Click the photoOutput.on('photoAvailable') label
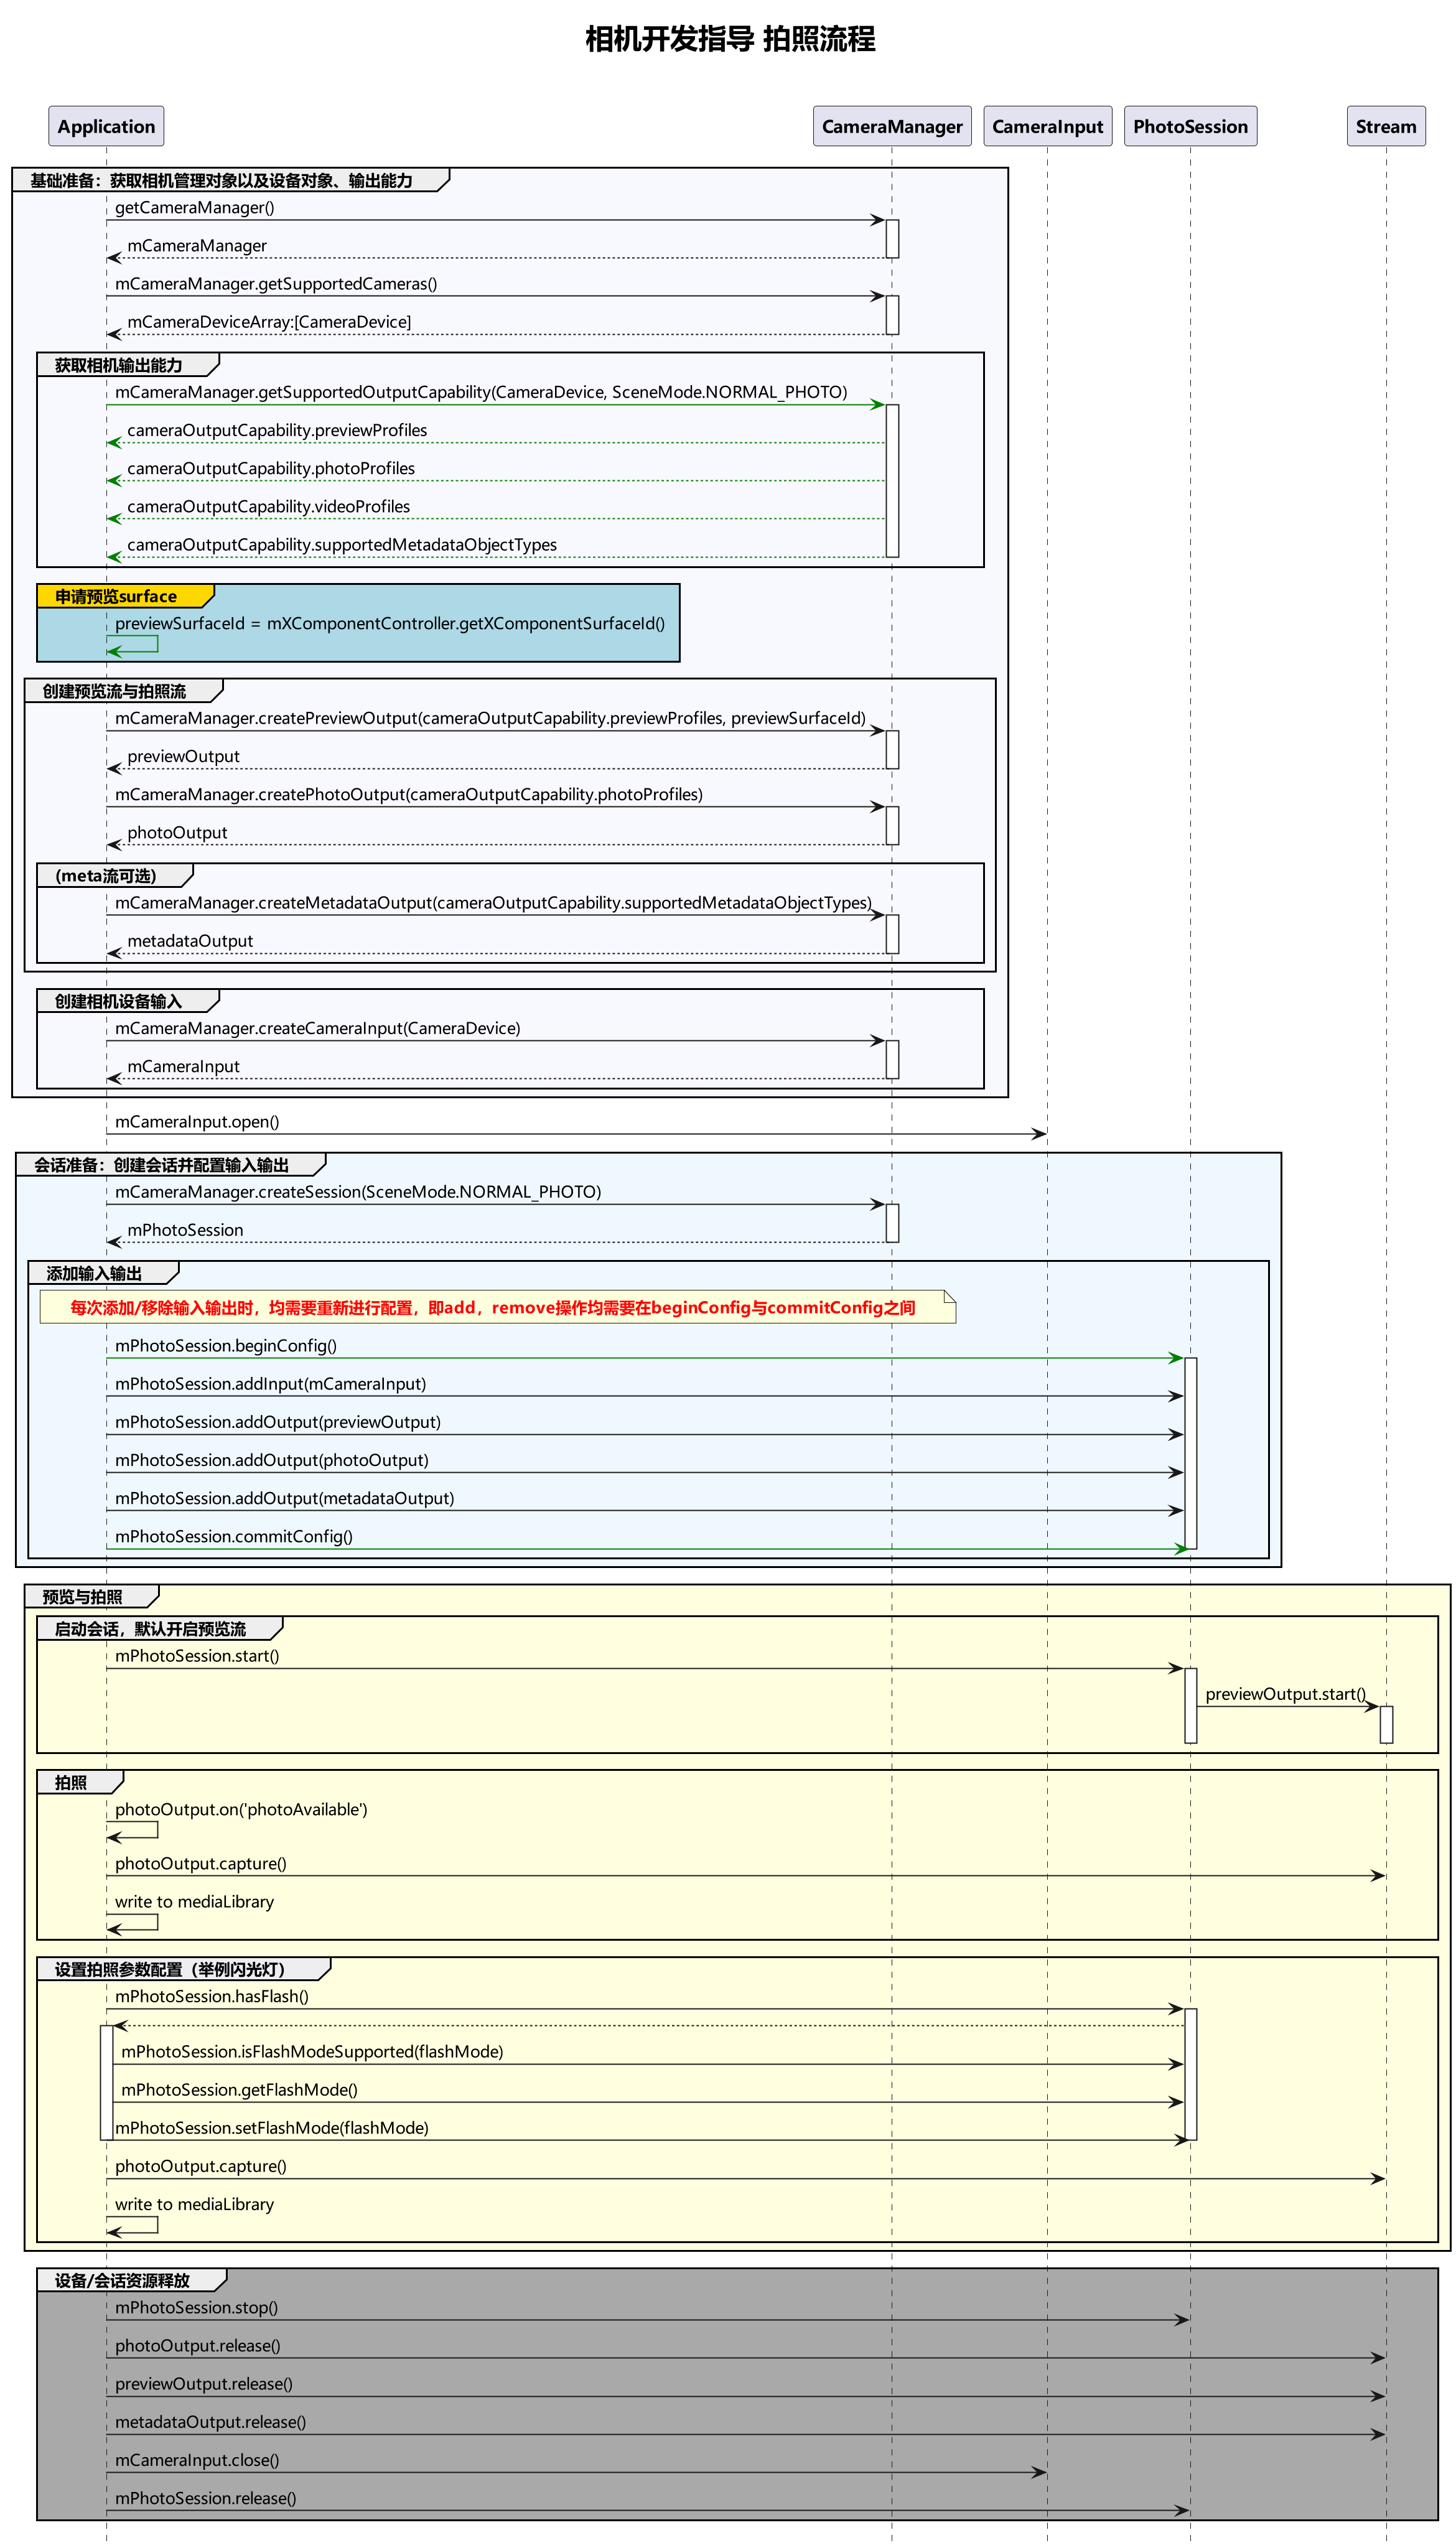 point(241,1810)
